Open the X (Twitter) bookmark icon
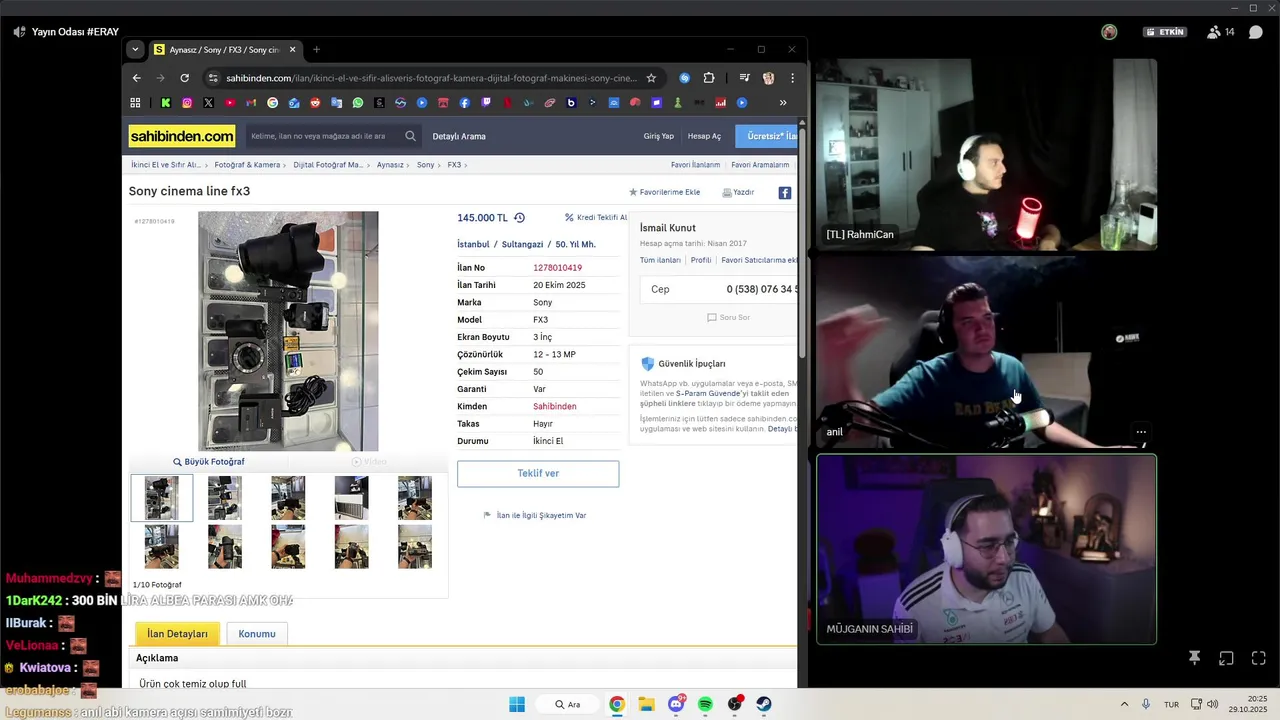Screen dimensions: 1280x720 tap(208, 102)
